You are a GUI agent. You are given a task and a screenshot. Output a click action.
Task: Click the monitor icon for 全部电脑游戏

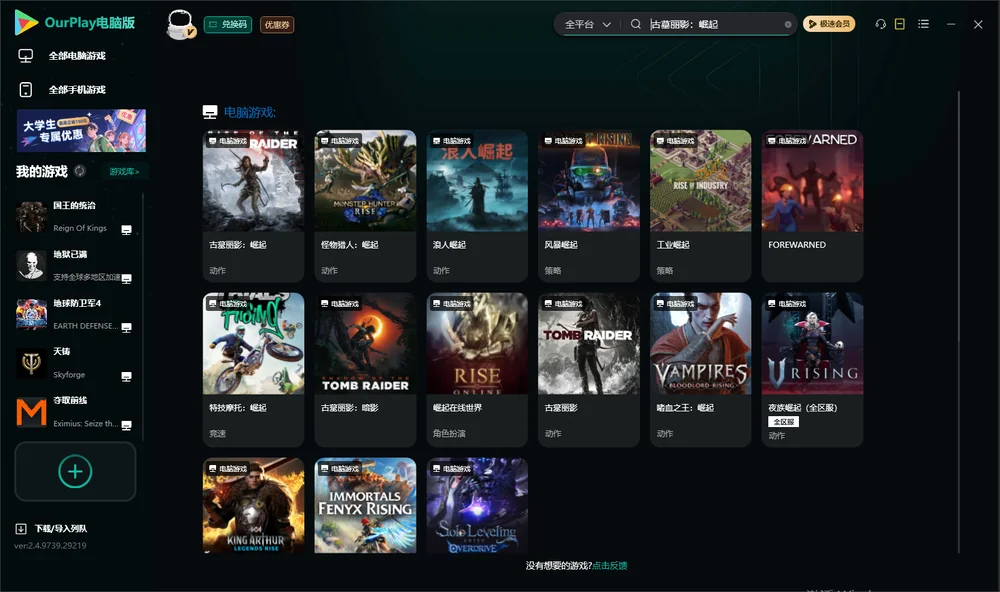click(26, 56)
